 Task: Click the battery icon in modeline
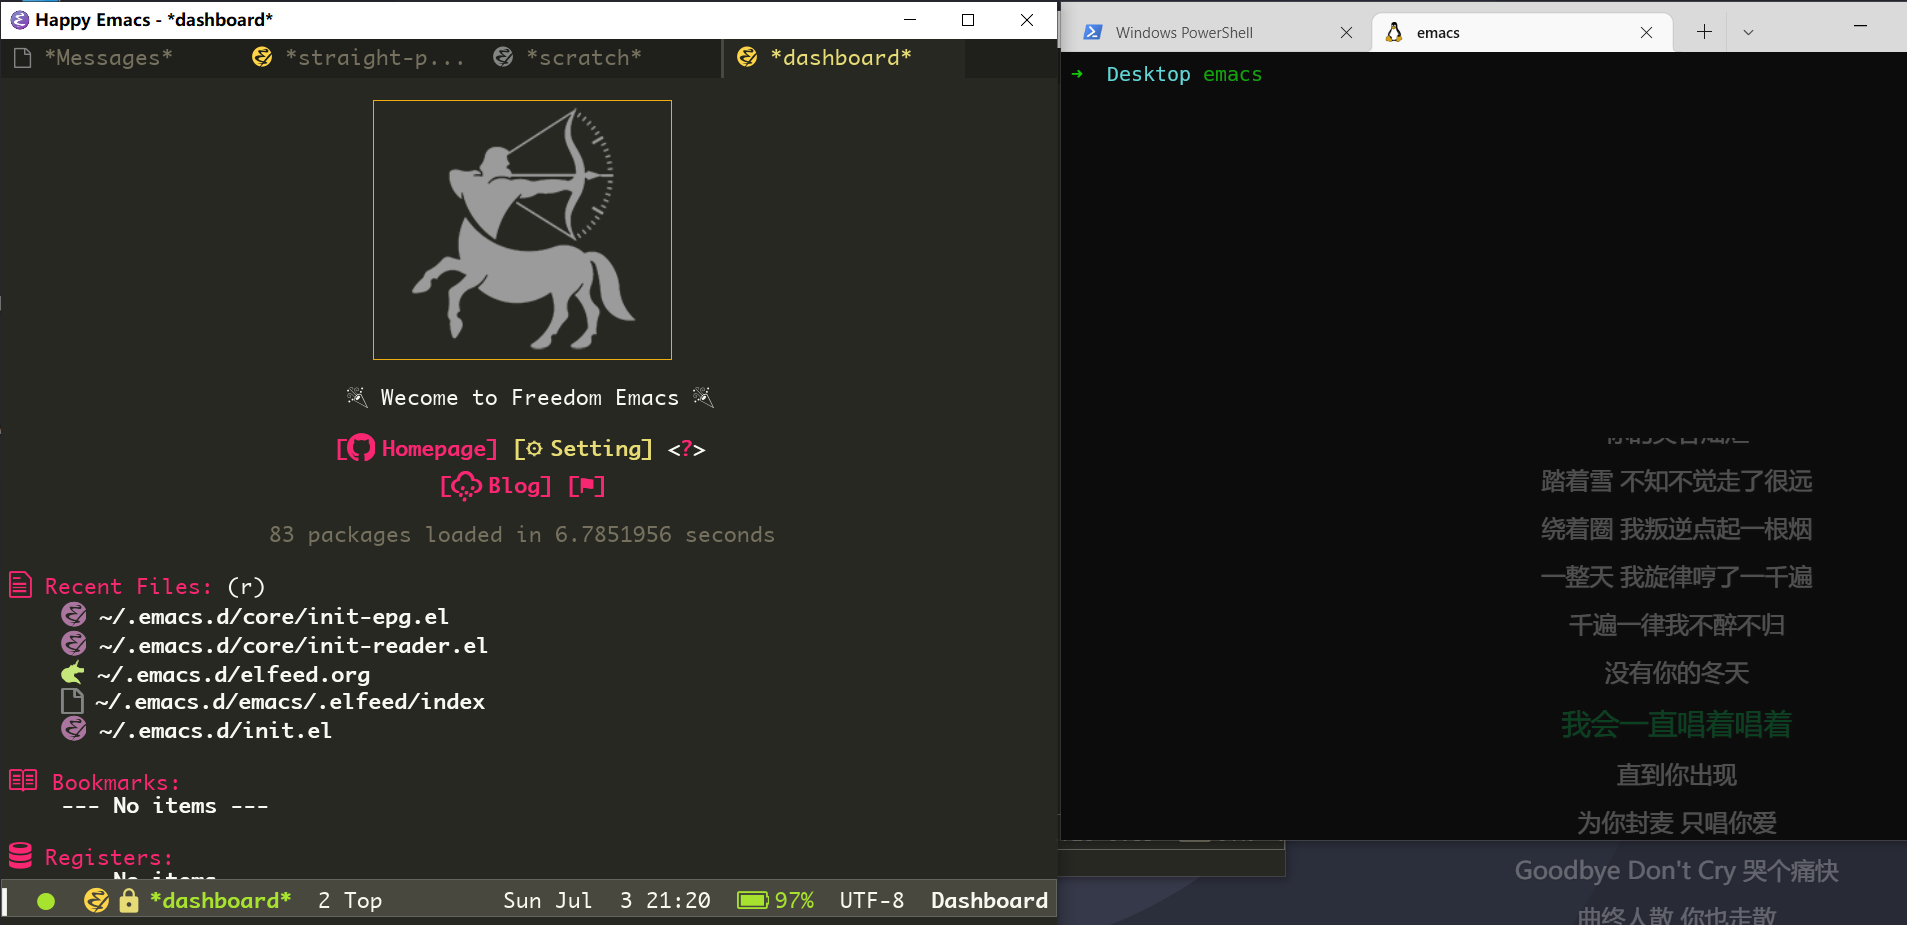click(753, 901)
